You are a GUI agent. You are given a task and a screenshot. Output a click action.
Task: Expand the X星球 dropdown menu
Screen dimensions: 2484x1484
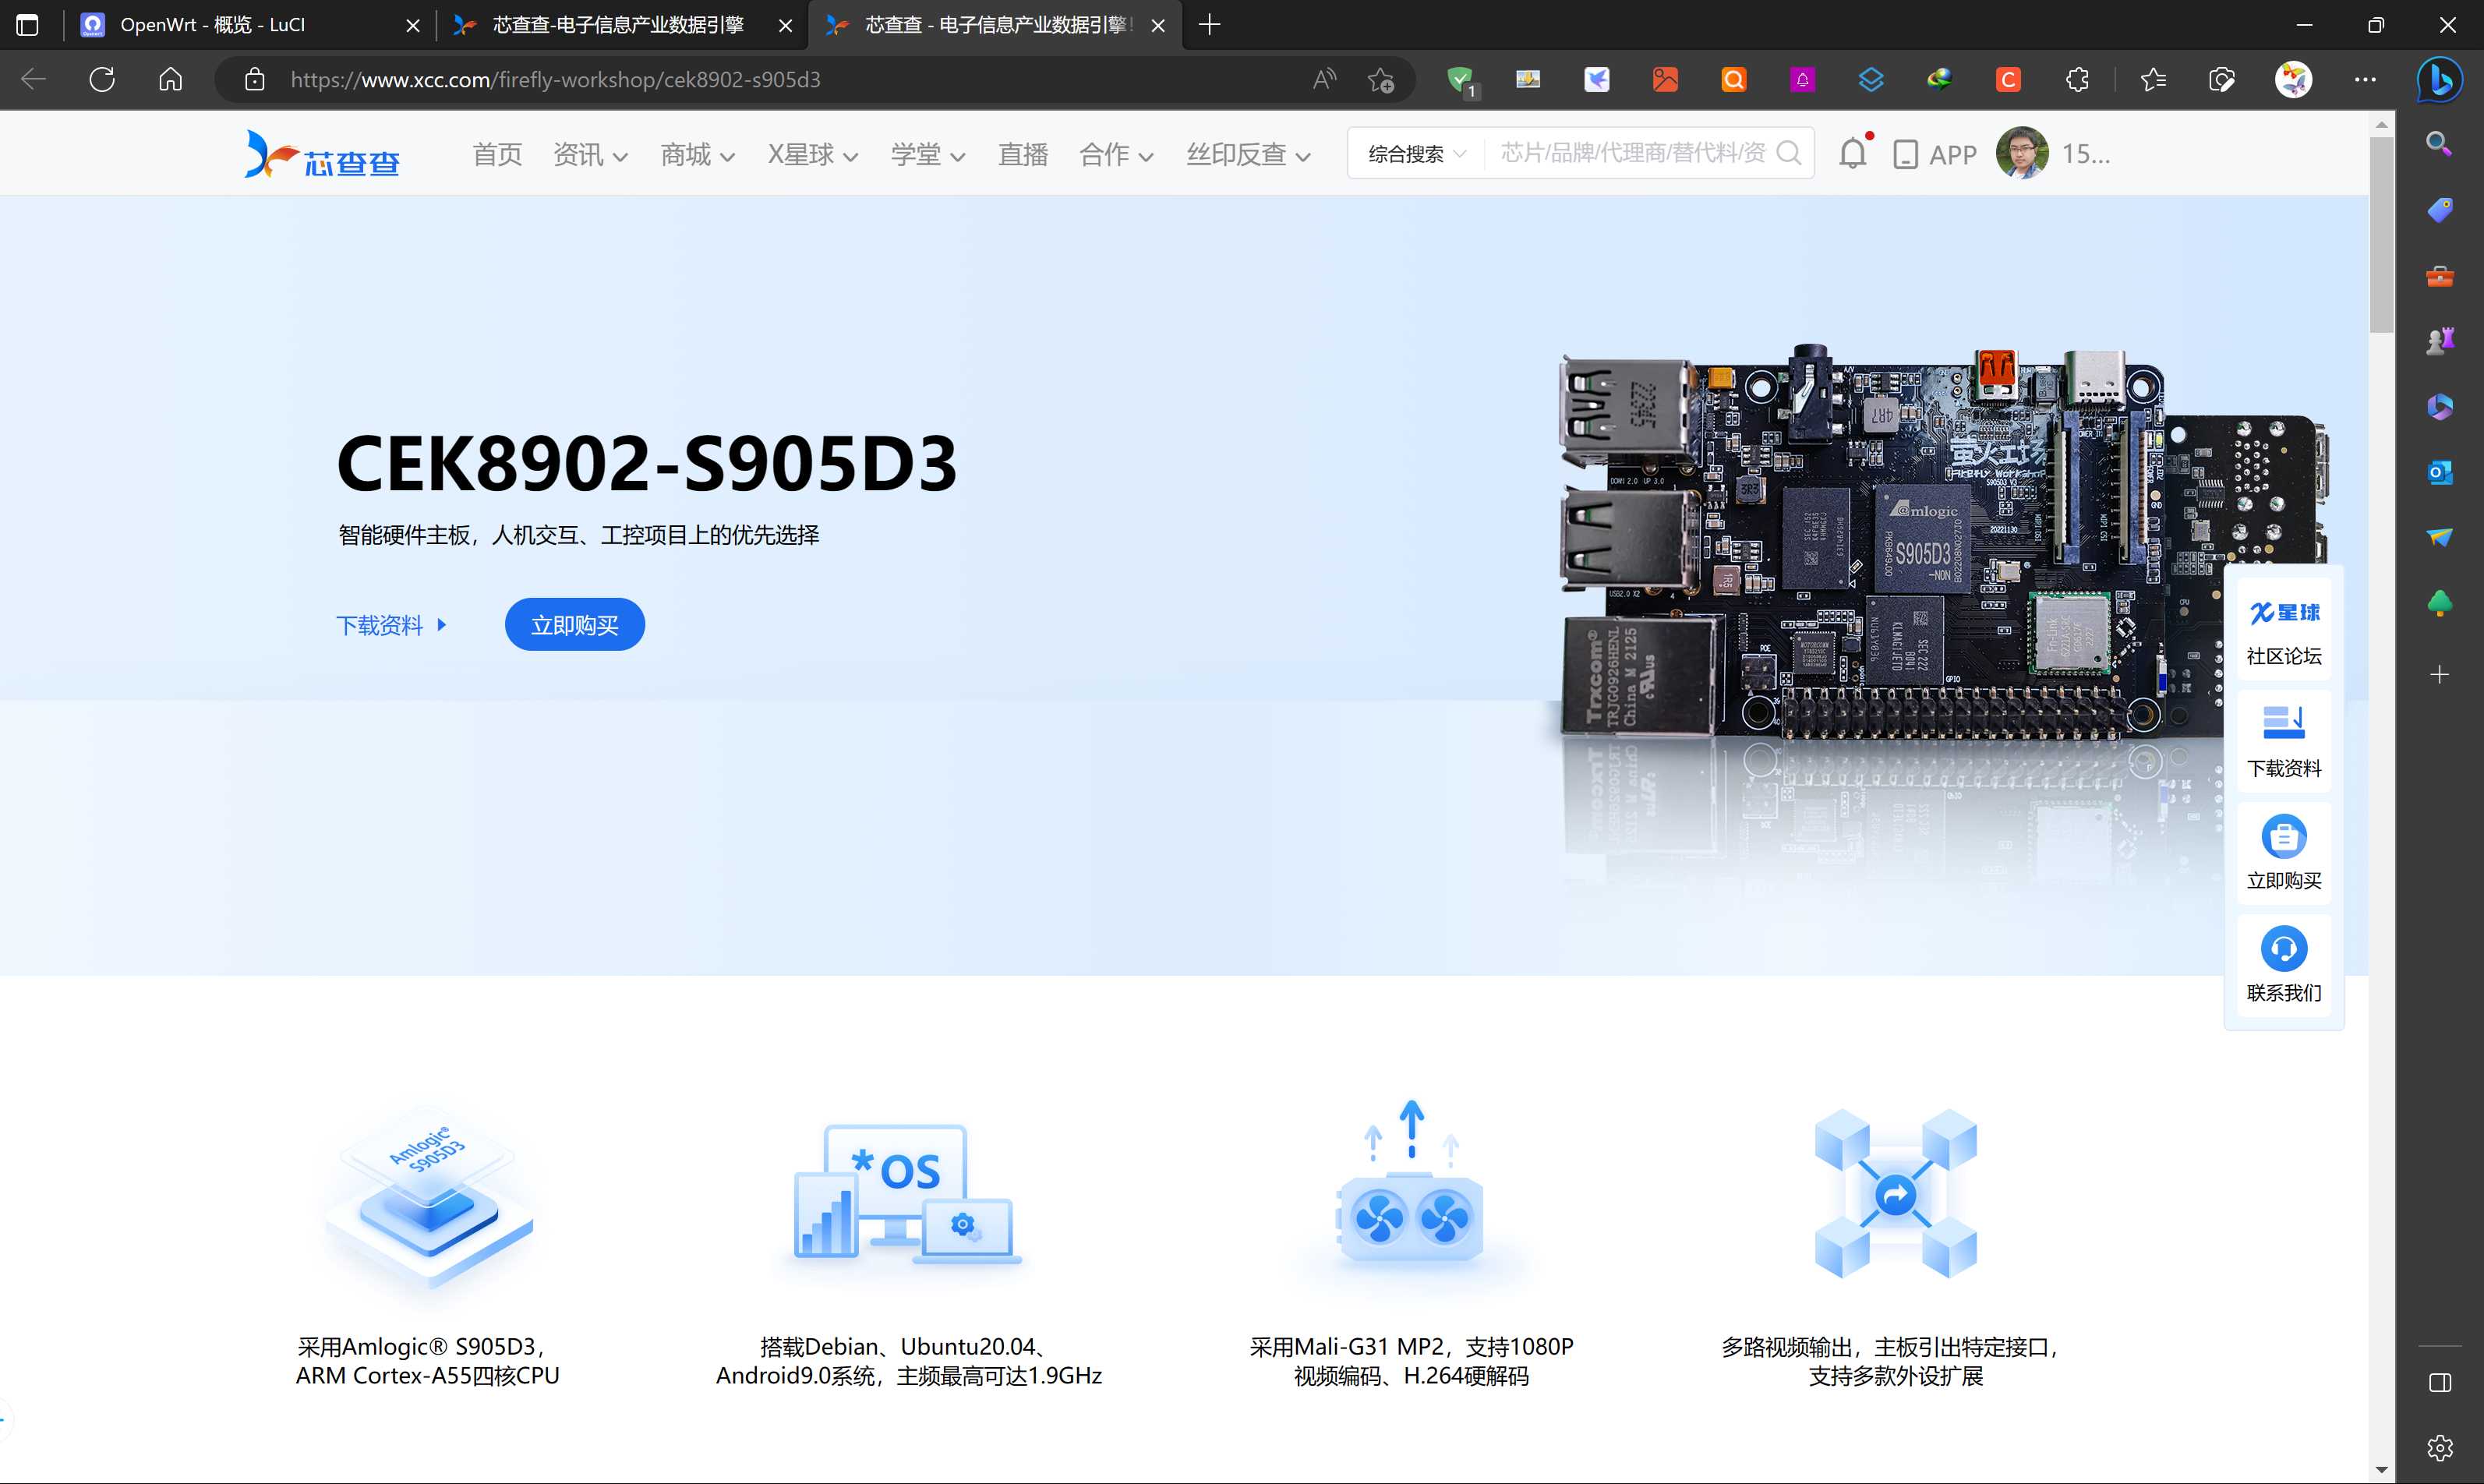point(813,155)
